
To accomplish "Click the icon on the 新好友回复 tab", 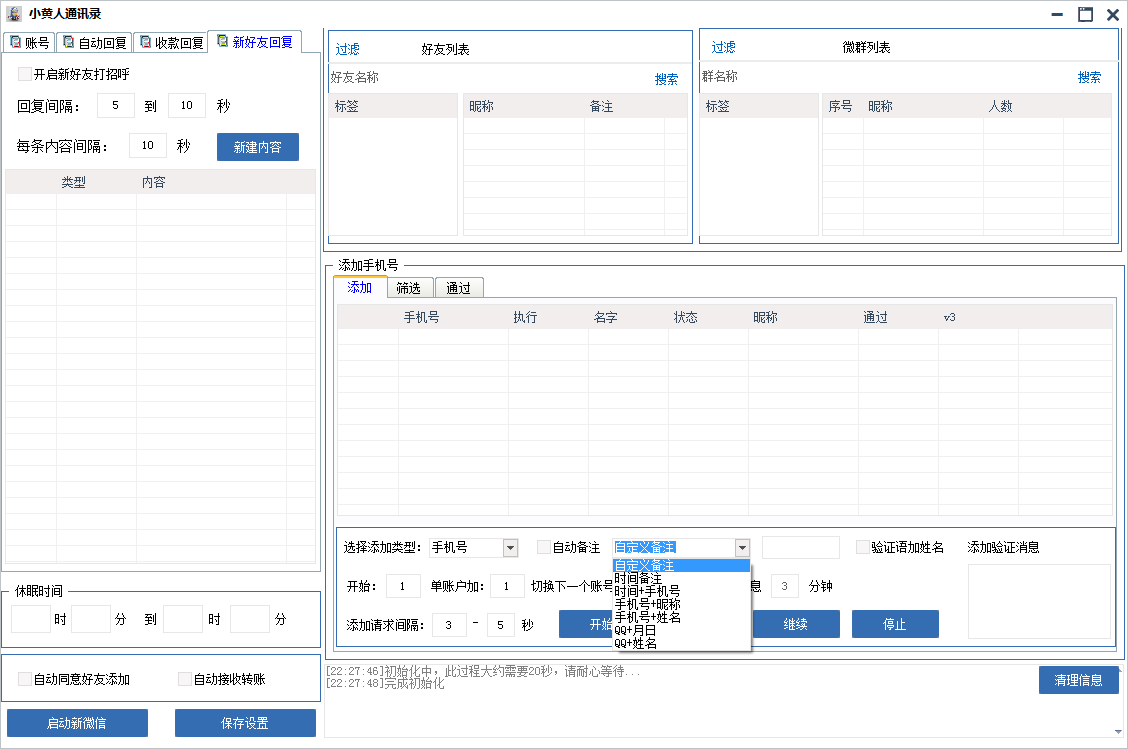I will 222,41.
